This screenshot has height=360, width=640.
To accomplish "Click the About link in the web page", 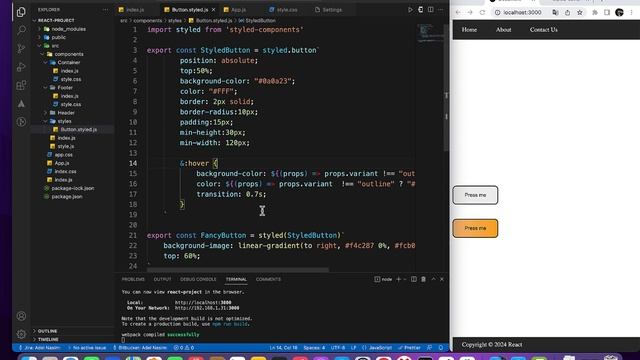I will [504, 29].
